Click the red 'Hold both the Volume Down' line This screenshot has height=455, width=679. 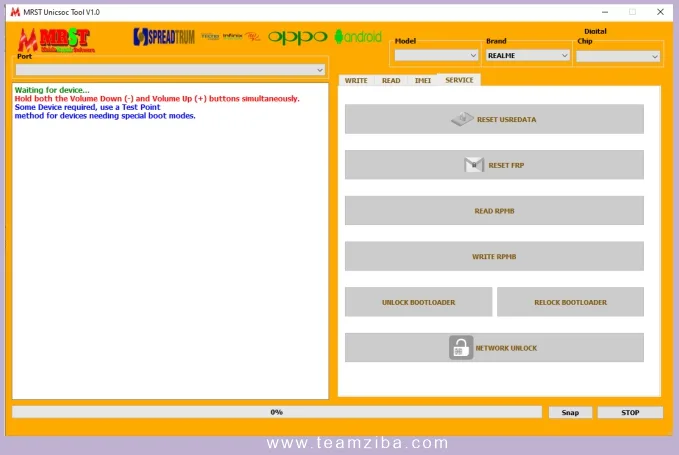[x=157, y=99]
